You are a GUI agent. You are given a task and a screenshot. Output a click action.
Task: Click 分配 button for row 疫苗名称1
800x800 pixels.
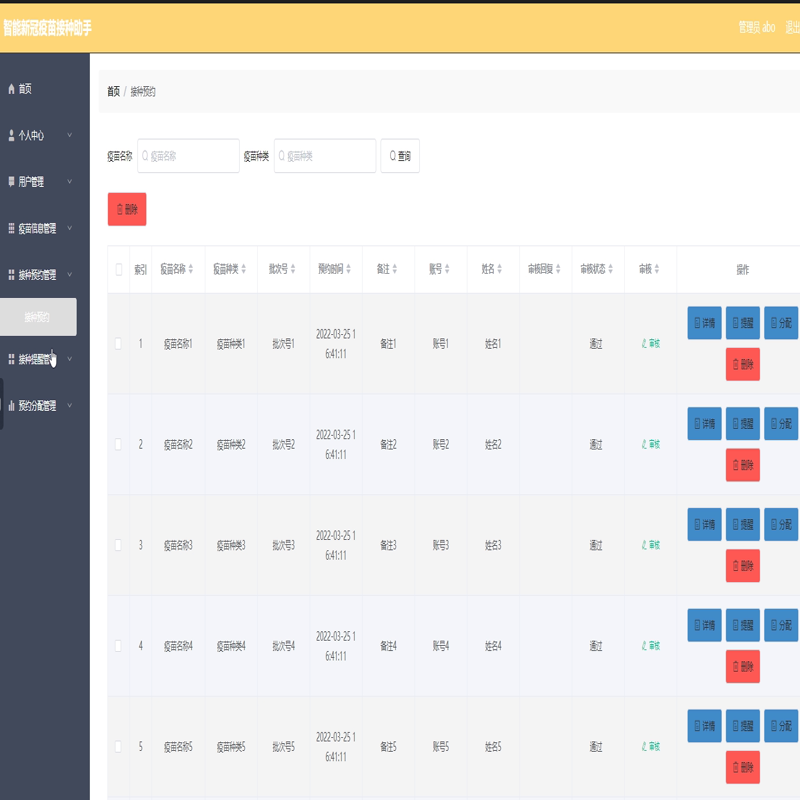click(781, 322)
